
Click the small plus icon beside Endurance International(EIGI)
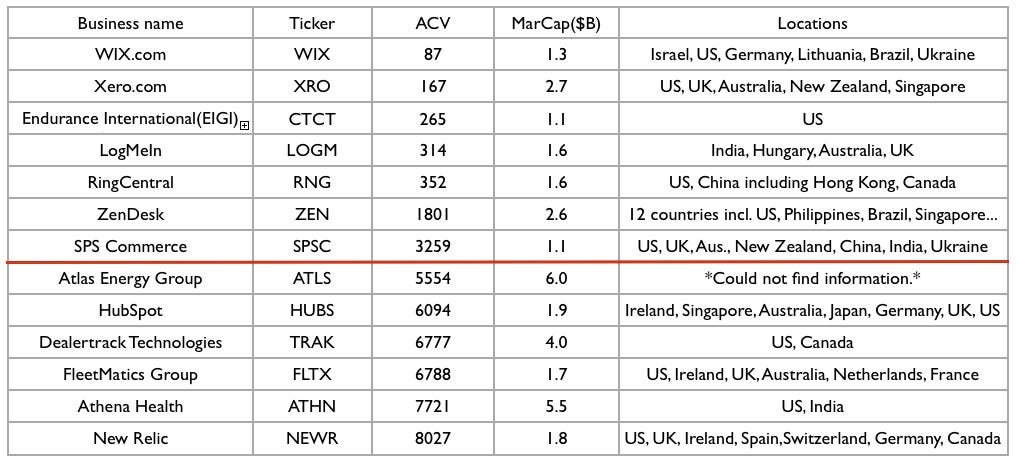(x=244, y=126)
